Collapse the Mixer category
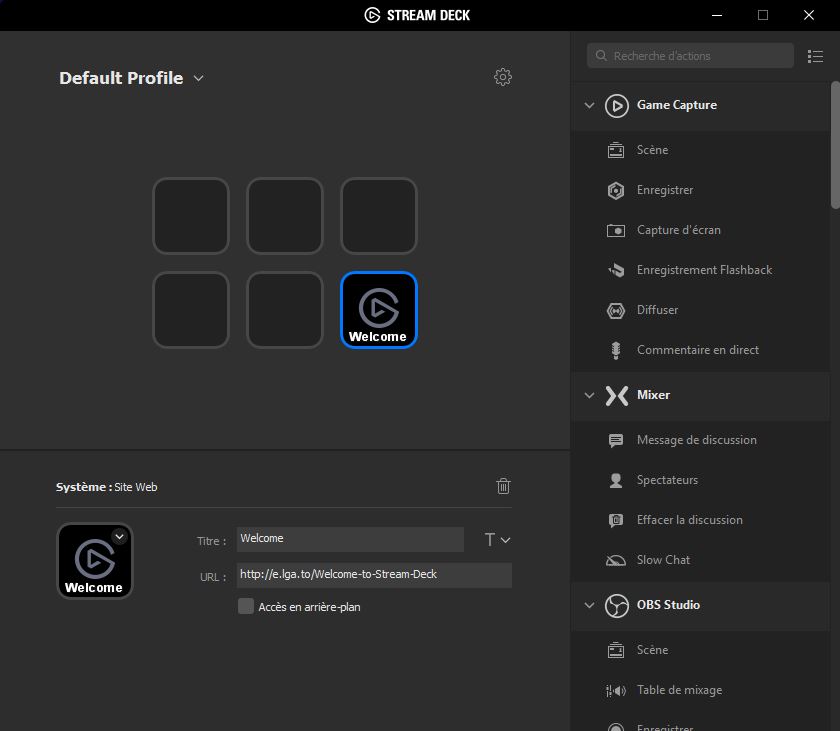This screenshot has width=840, height=731. click(589, 396)
